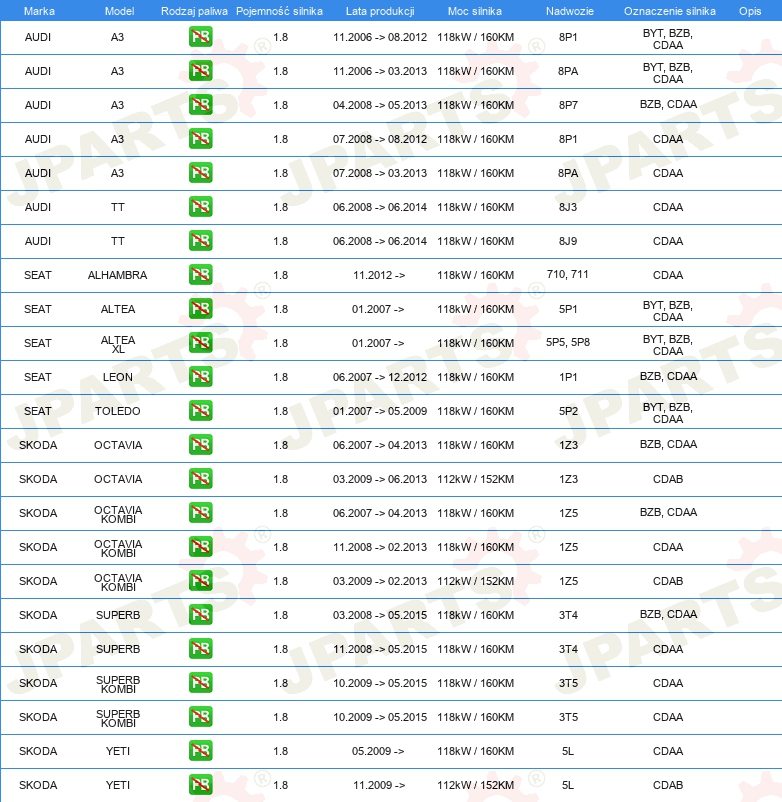782x802 pixels.
Task: Click production dates 04.2008 -> 05.2013
Action: pos(380,105)
